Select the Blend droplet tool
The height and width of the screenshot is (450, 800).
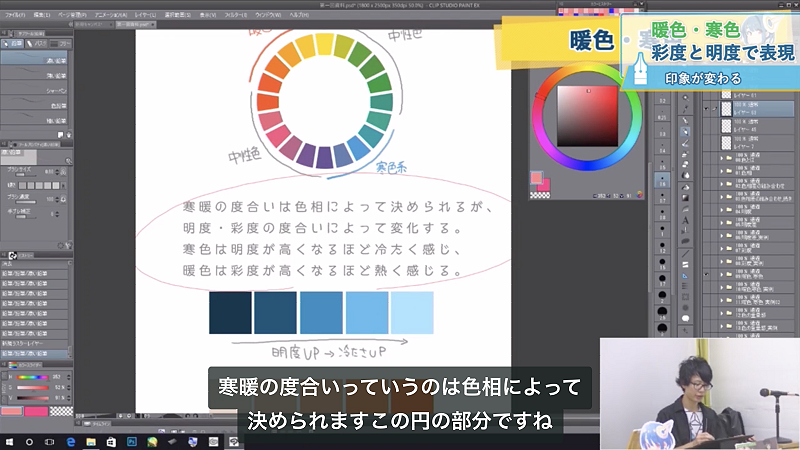tap(685, 176)
